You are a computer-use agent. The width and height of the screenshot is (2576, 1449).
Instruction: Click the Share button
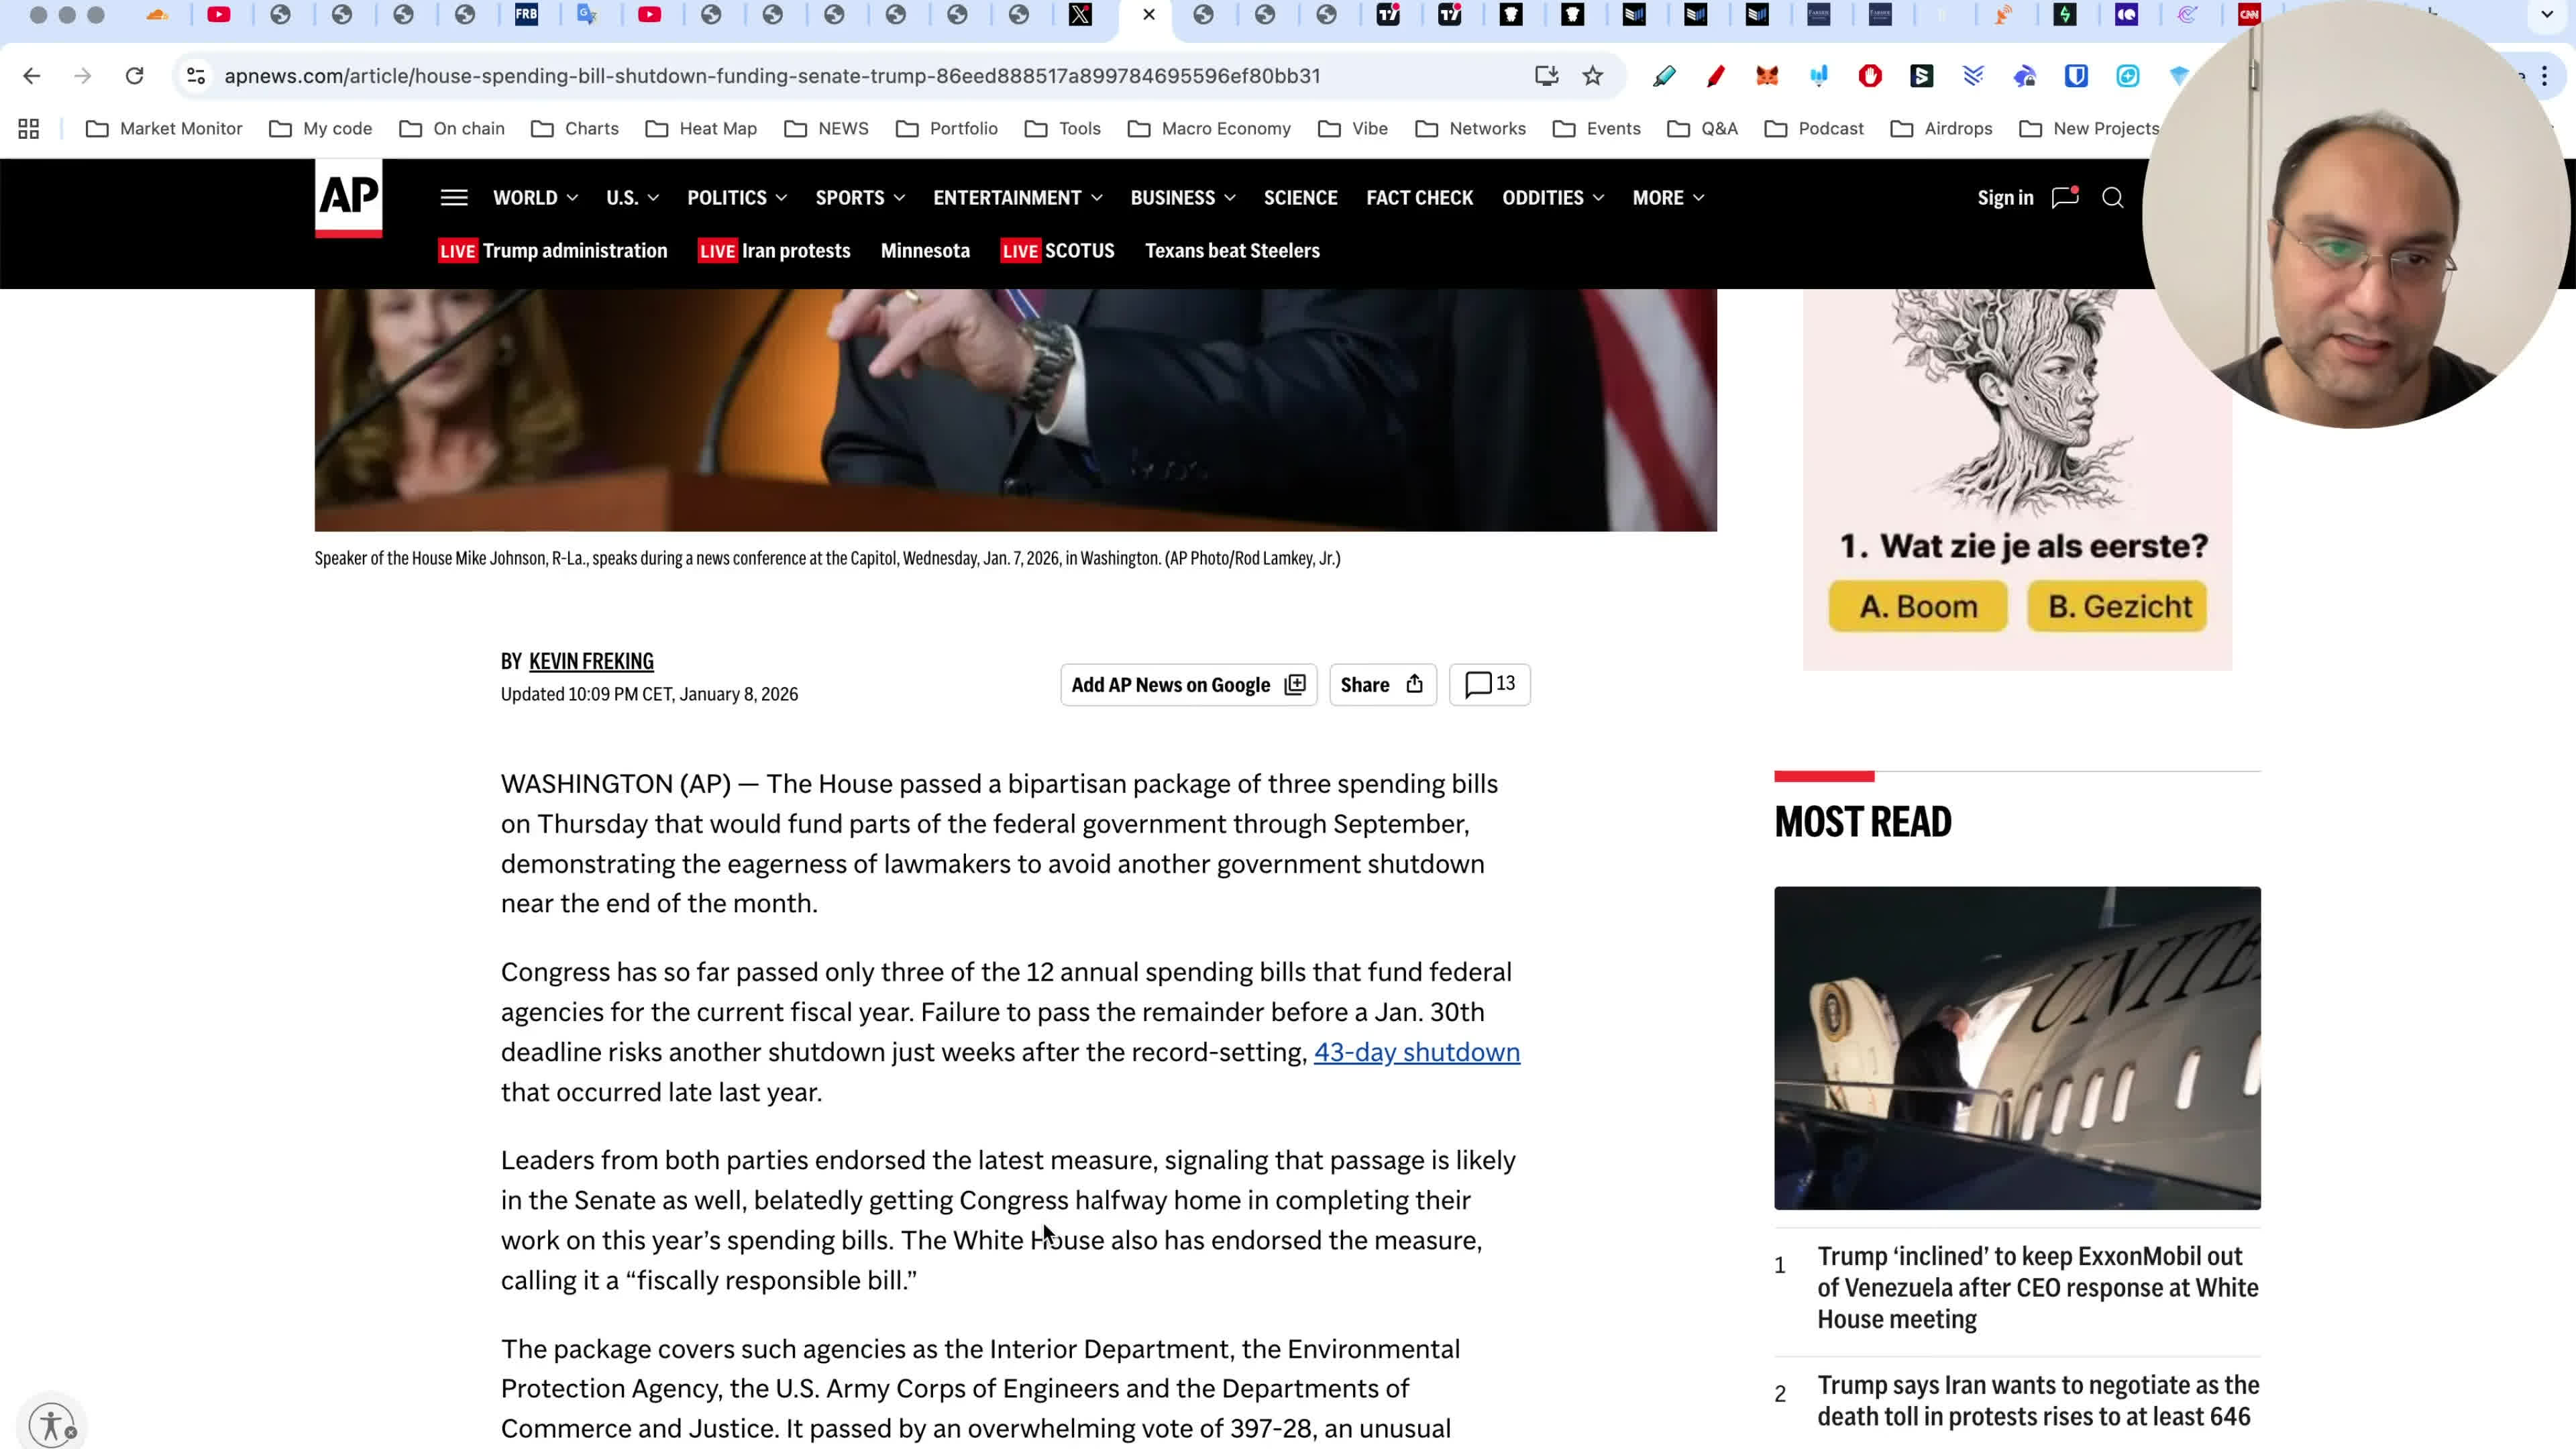[x=1382, y=685]
